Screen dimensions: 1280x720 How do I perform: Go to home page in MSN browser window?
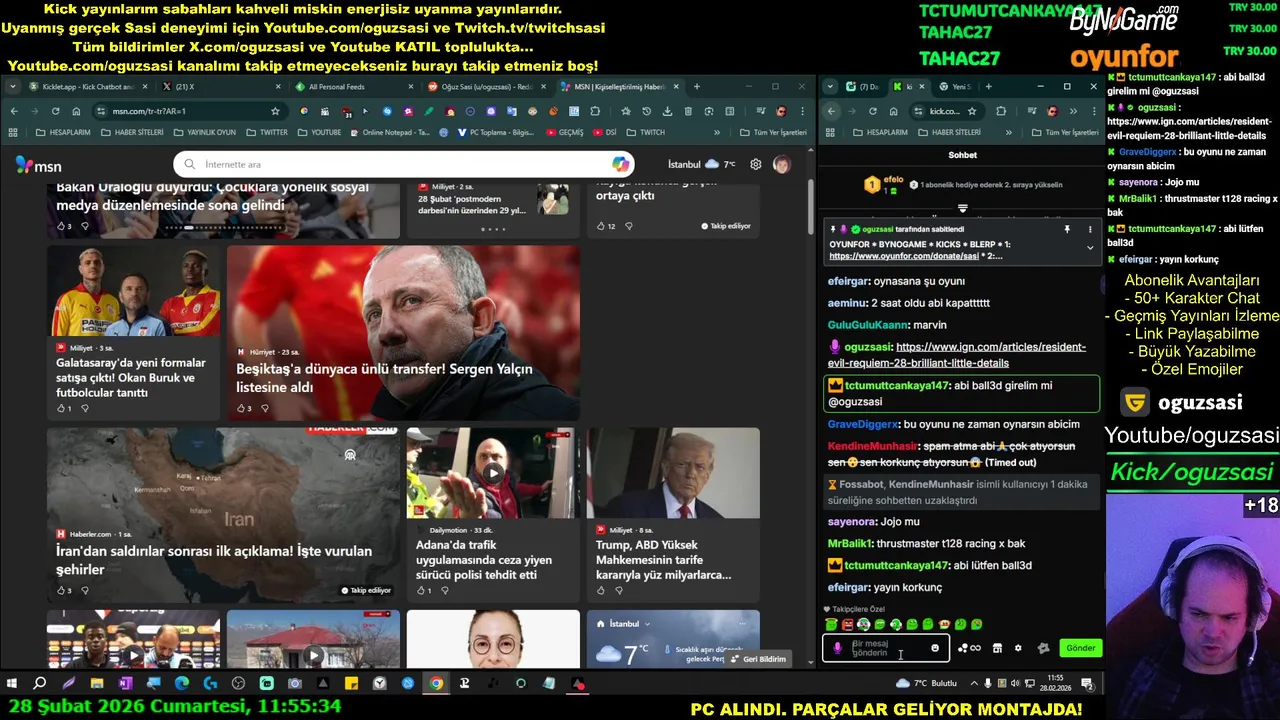[76, 111]
